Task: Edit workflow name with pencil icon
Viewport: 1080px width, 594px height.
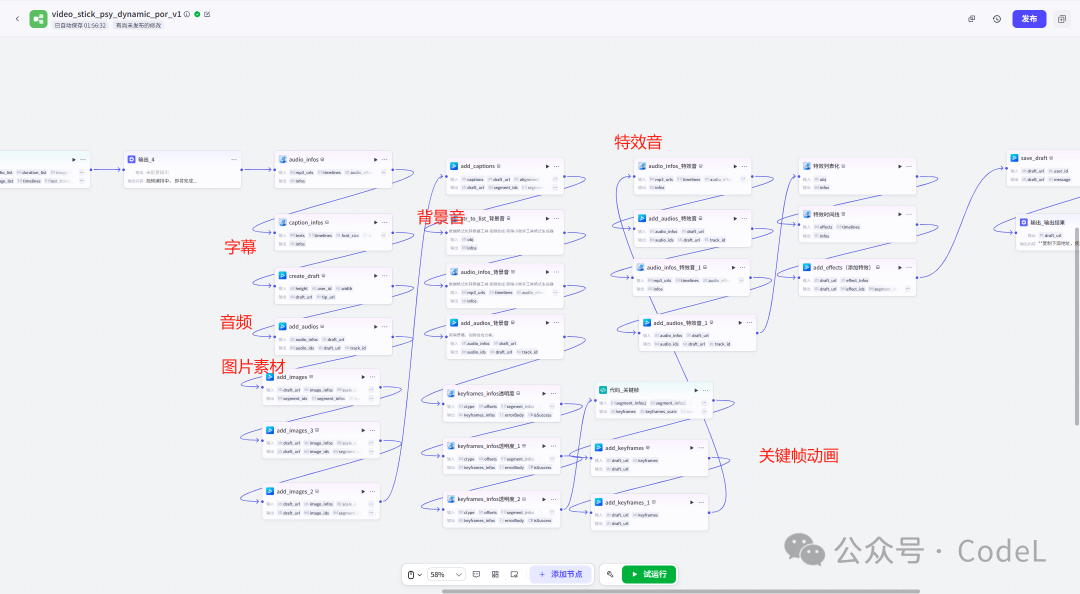Action: pyautogui.click(x=207, y=14)
